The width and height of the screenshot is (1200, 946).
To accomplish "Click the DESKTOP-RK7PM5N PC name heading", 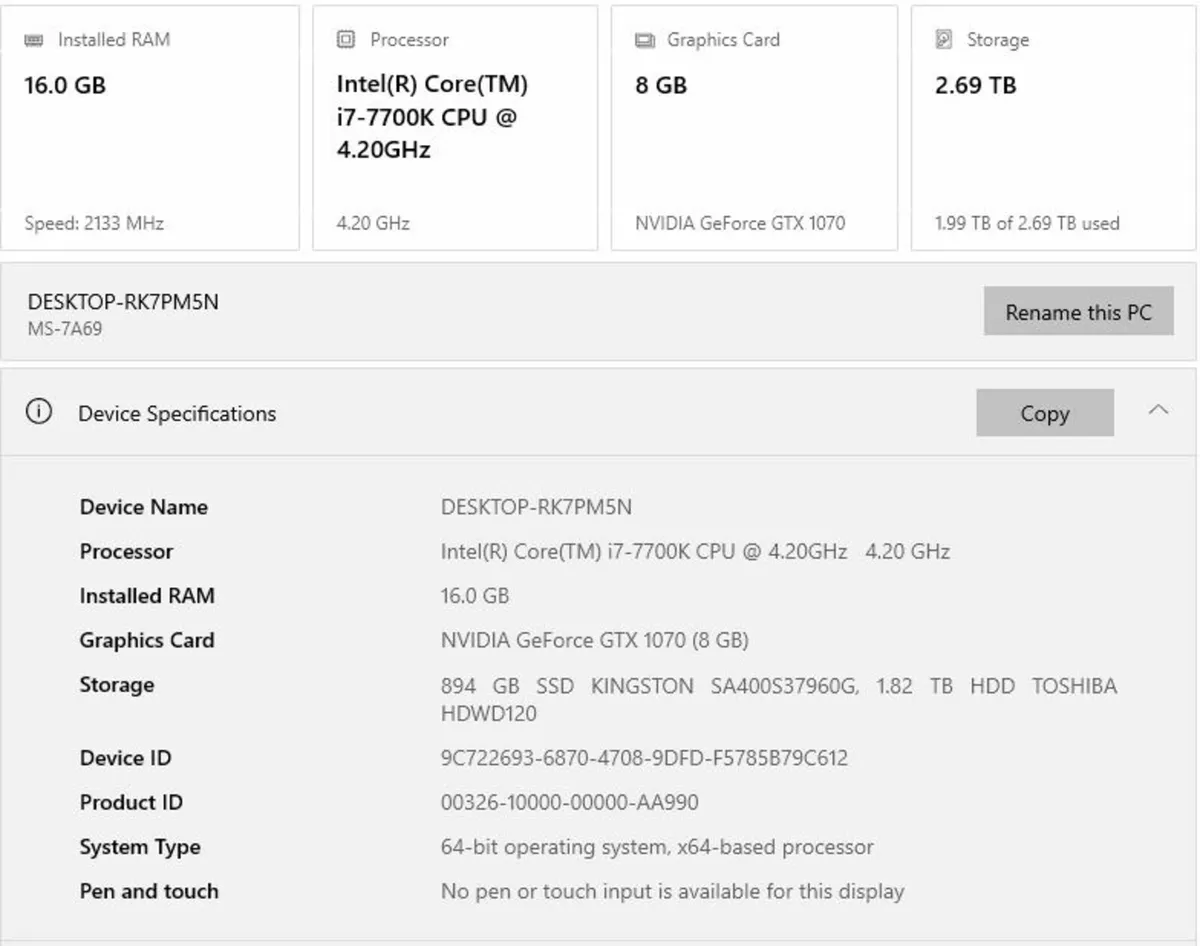I will 123,302.
